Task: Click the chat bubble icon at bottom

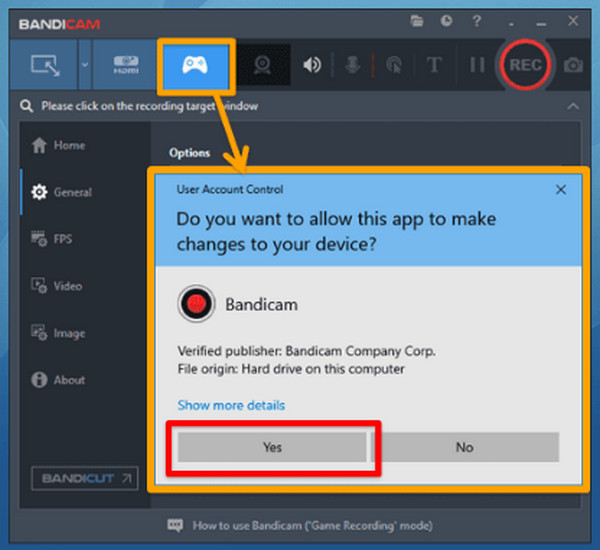Action: pyautogui.click(x=175, y=525)
